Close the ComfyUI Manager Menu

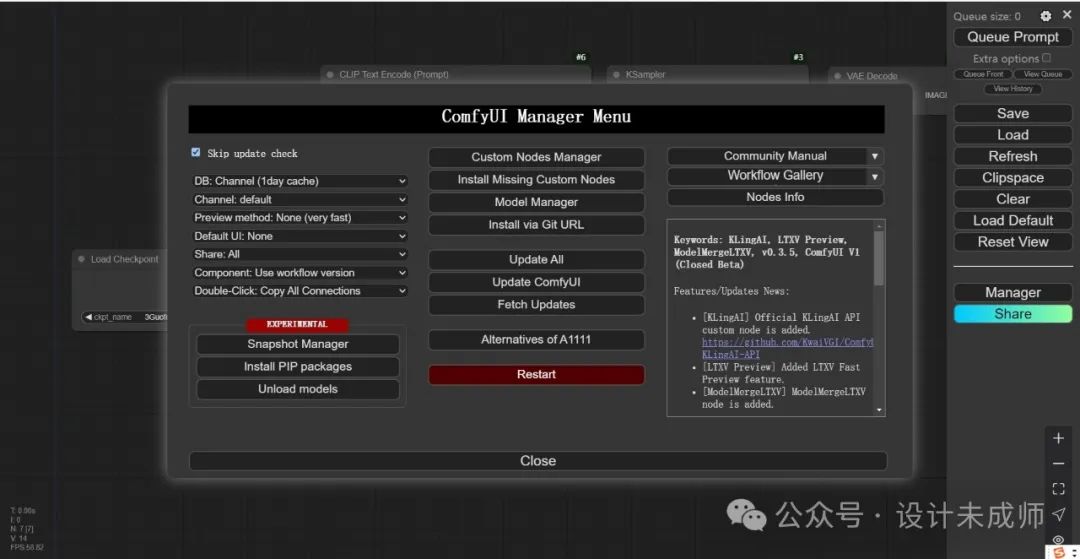(538, 461)
